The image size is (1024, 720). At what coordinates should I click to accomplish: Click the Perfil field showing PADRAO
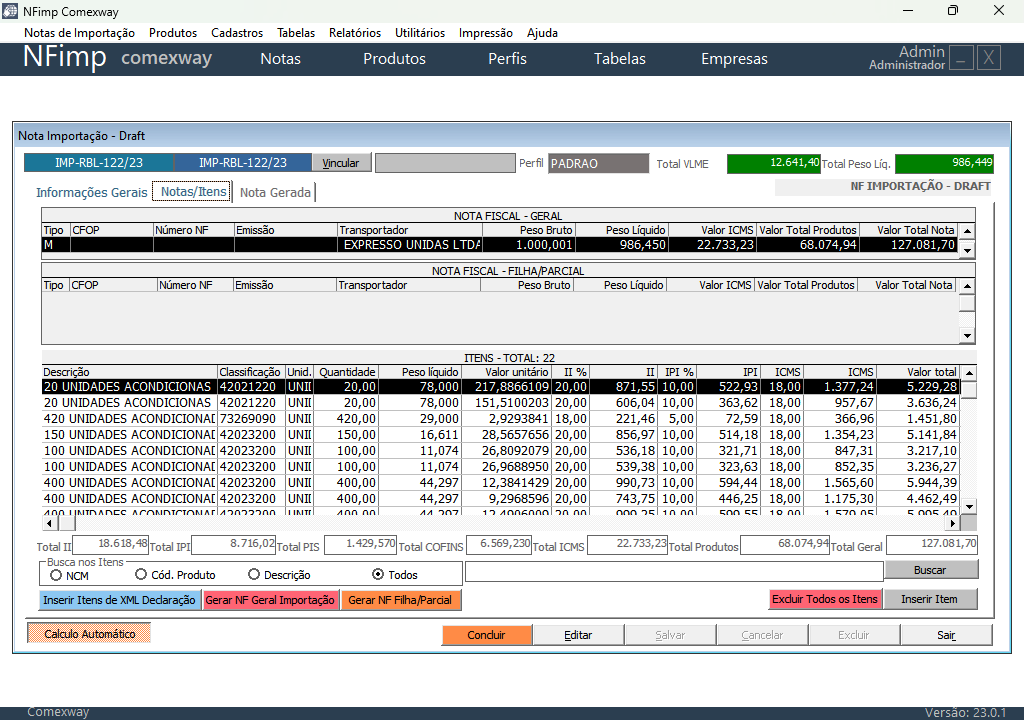tap(598, 163)
